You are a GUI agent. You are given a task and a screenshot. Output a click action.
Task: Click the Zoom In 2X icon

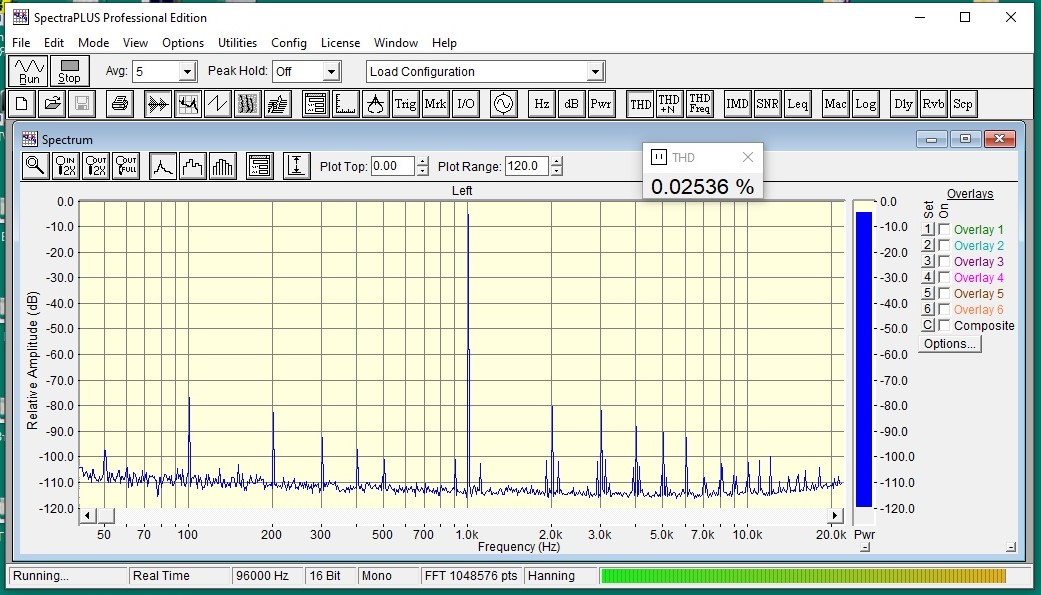[x=66, y=166]
